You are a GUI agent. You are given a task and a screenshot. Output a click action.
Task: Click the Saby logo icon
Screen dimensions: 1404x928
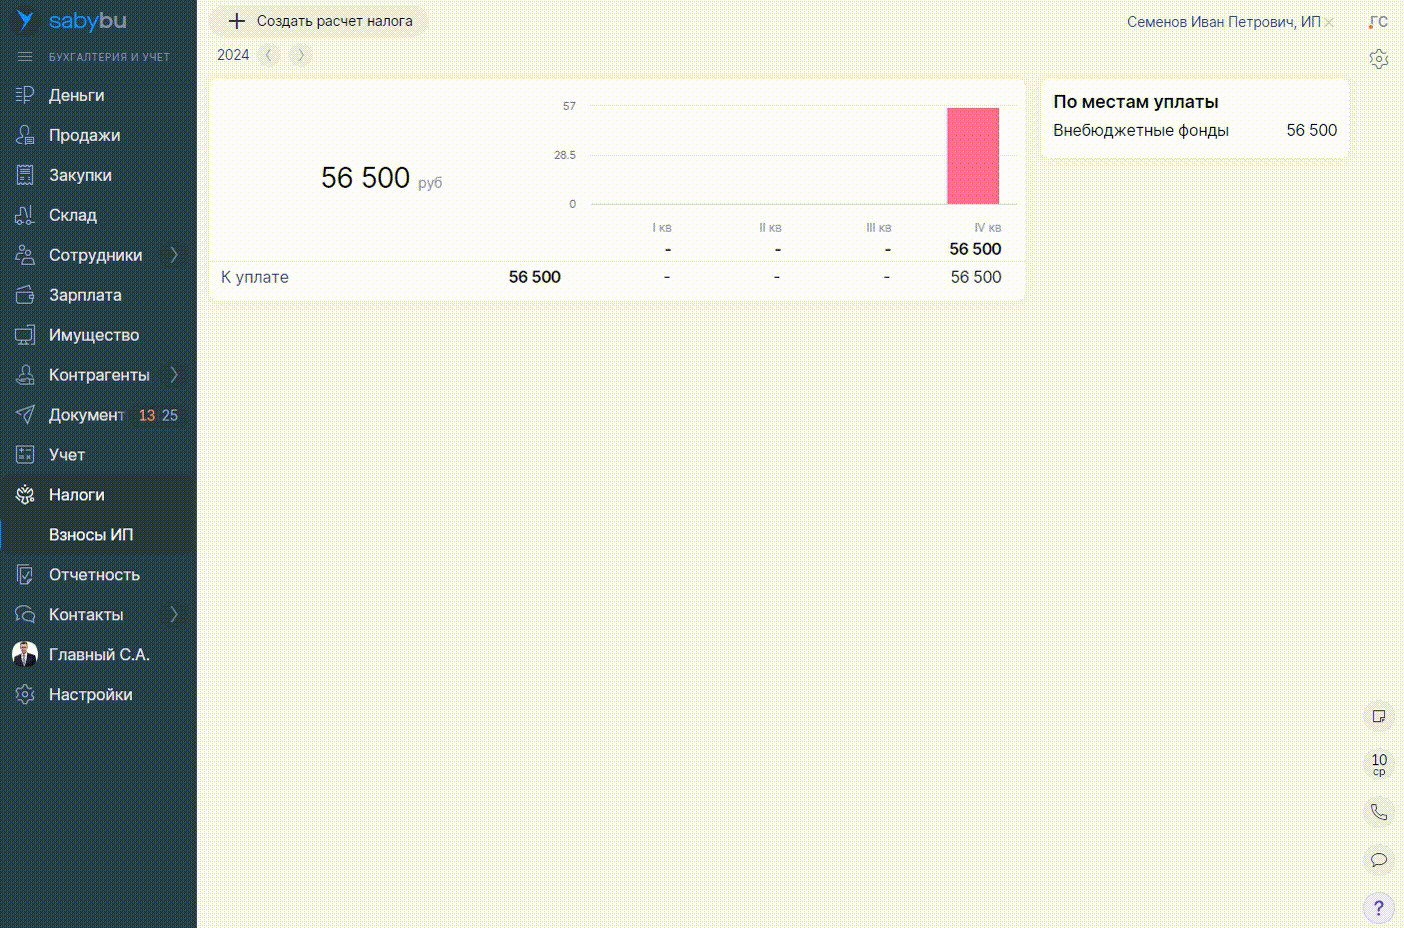pyautogui.click(x=25, y=21)
